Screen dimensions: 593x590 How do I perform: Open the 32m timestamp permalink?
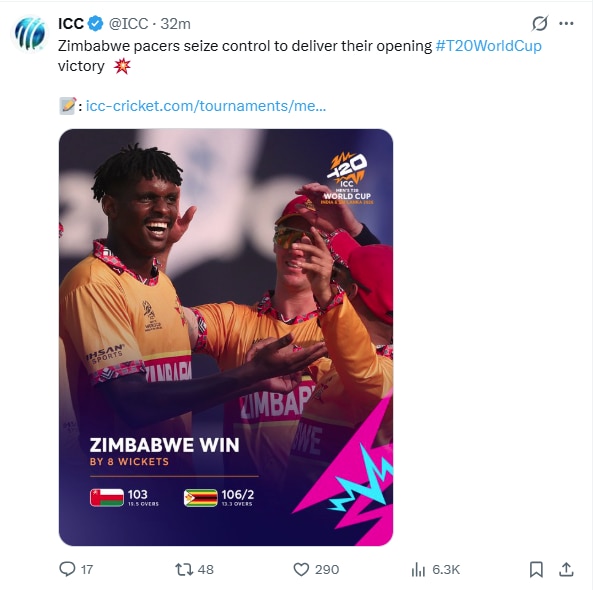tap(175, 24)
